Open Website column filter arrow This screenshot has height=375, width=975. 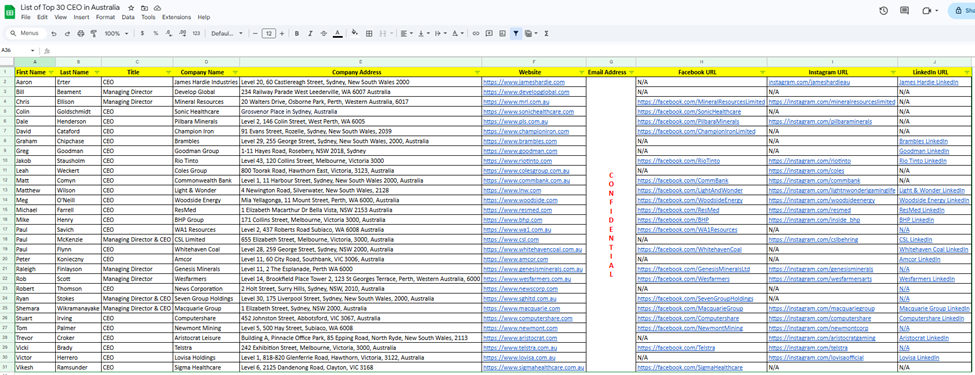pos(581,72)
